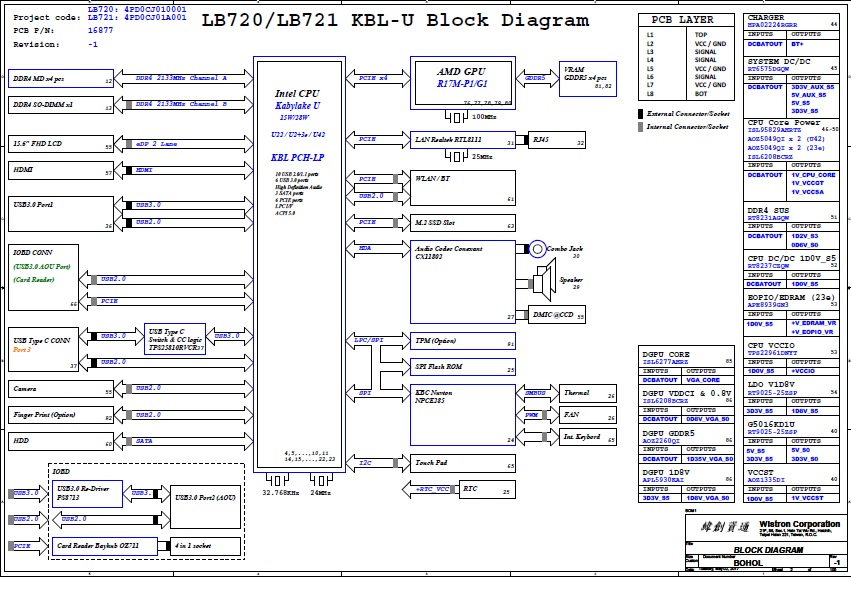Select the "BOHOL" document name
The width and height of the screenshot is (851, 601).
(748, 563)
